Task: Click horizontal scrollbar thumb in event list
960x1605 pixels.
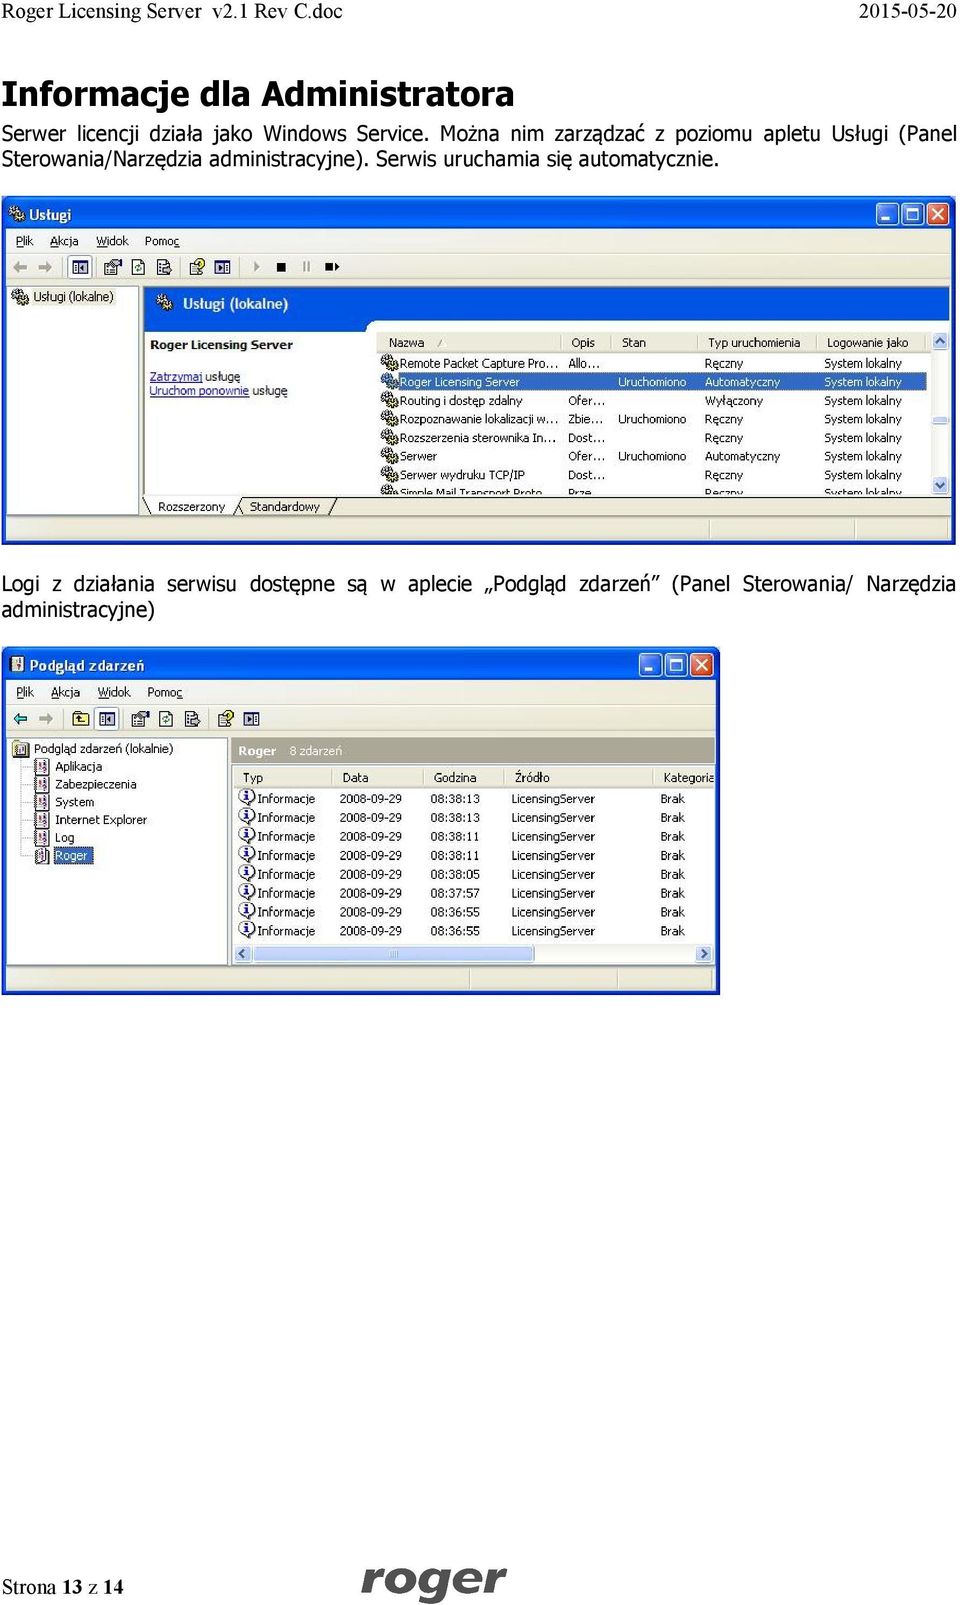Action: (x=393, y=954)
